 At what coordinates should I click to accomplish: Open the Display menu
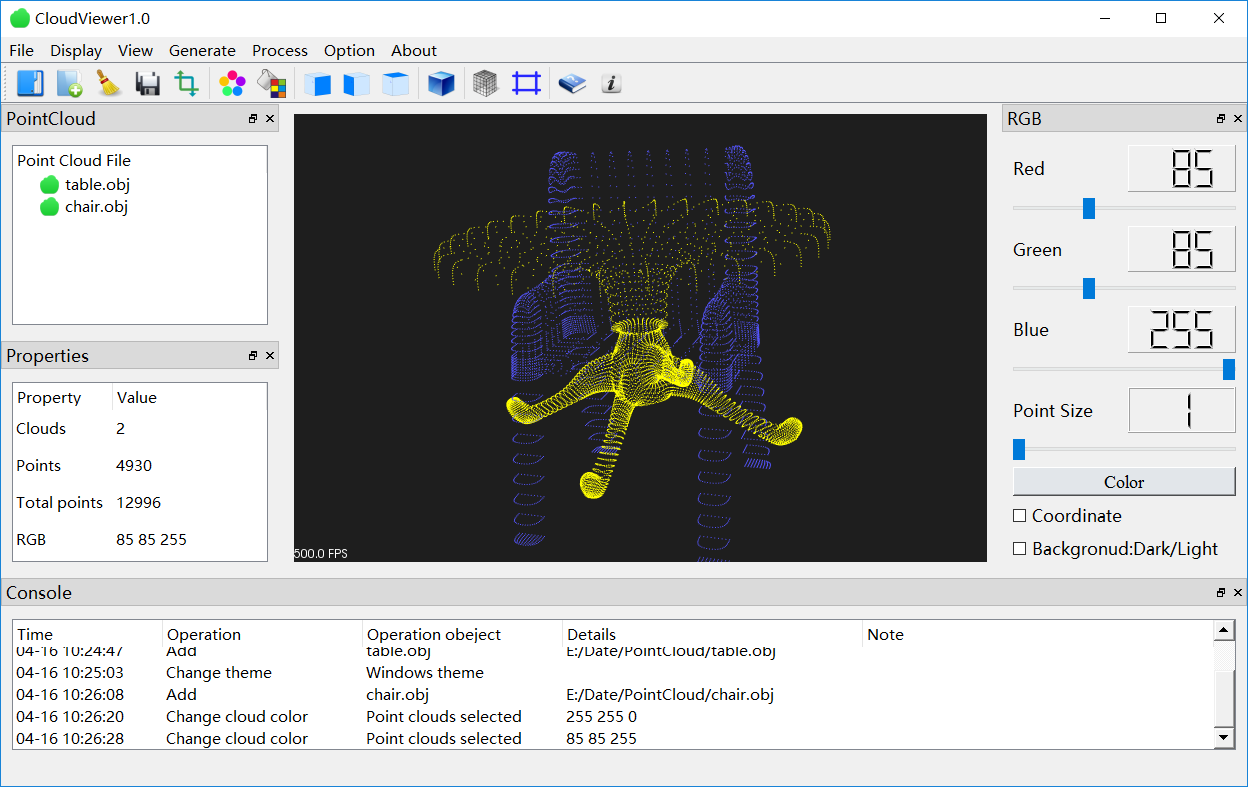(76, 51)
